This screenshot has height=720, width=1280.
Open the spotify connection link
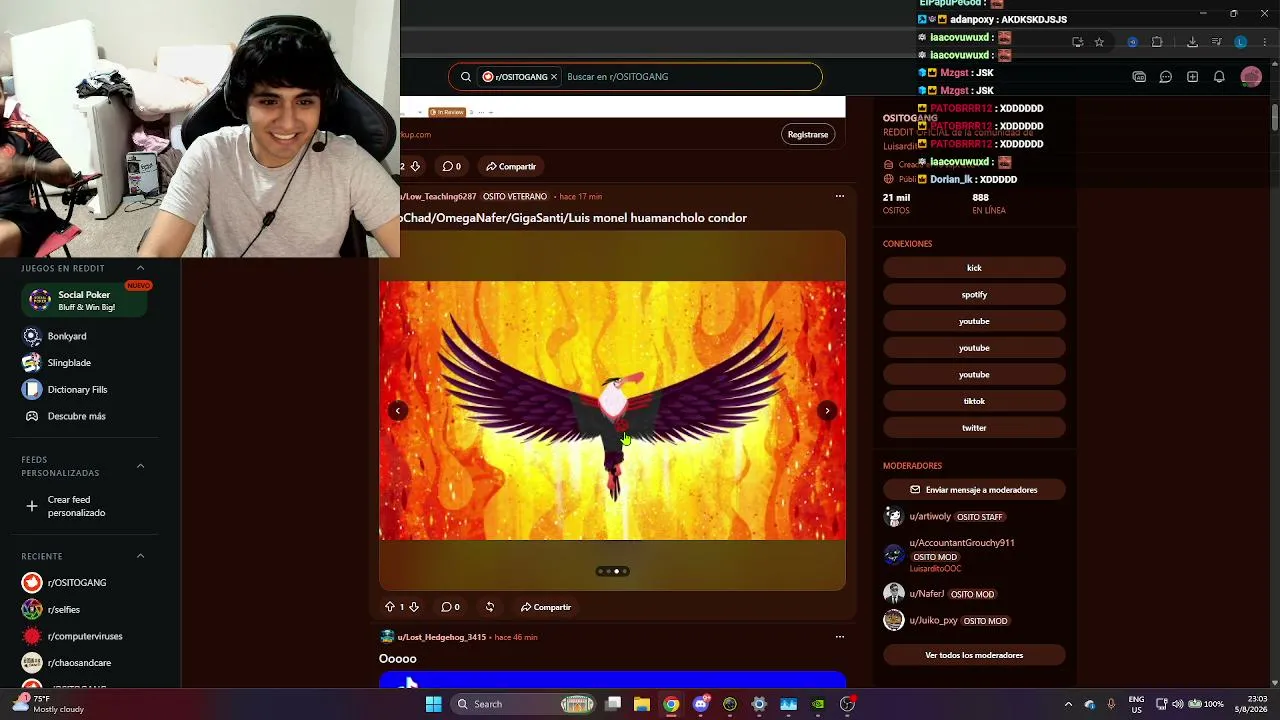(x=974, y=295)
